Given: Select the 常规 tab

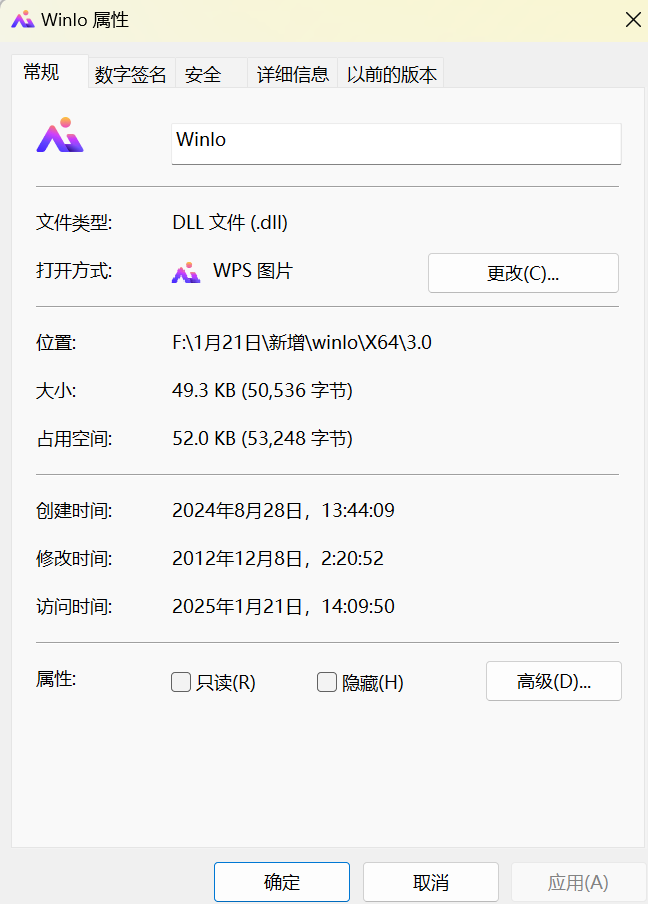Looking at the screenshot, I should coord(50,72).
